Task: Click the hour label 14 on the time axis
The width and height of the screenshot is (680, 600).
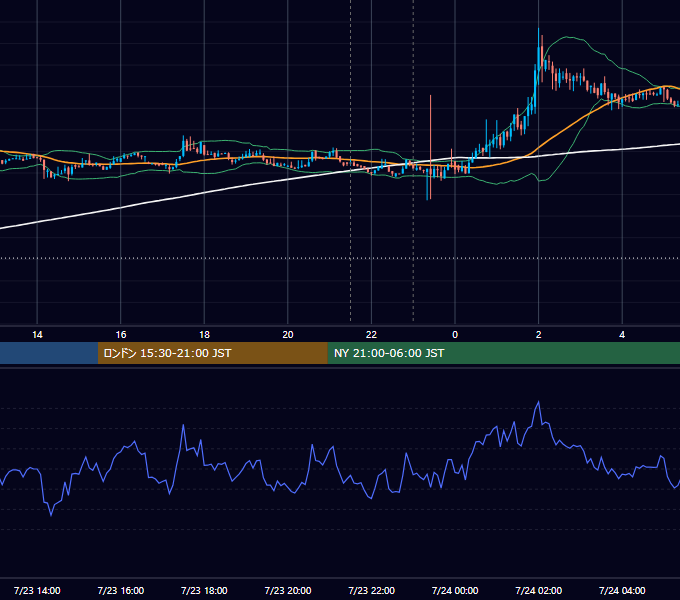Action: 37,335
